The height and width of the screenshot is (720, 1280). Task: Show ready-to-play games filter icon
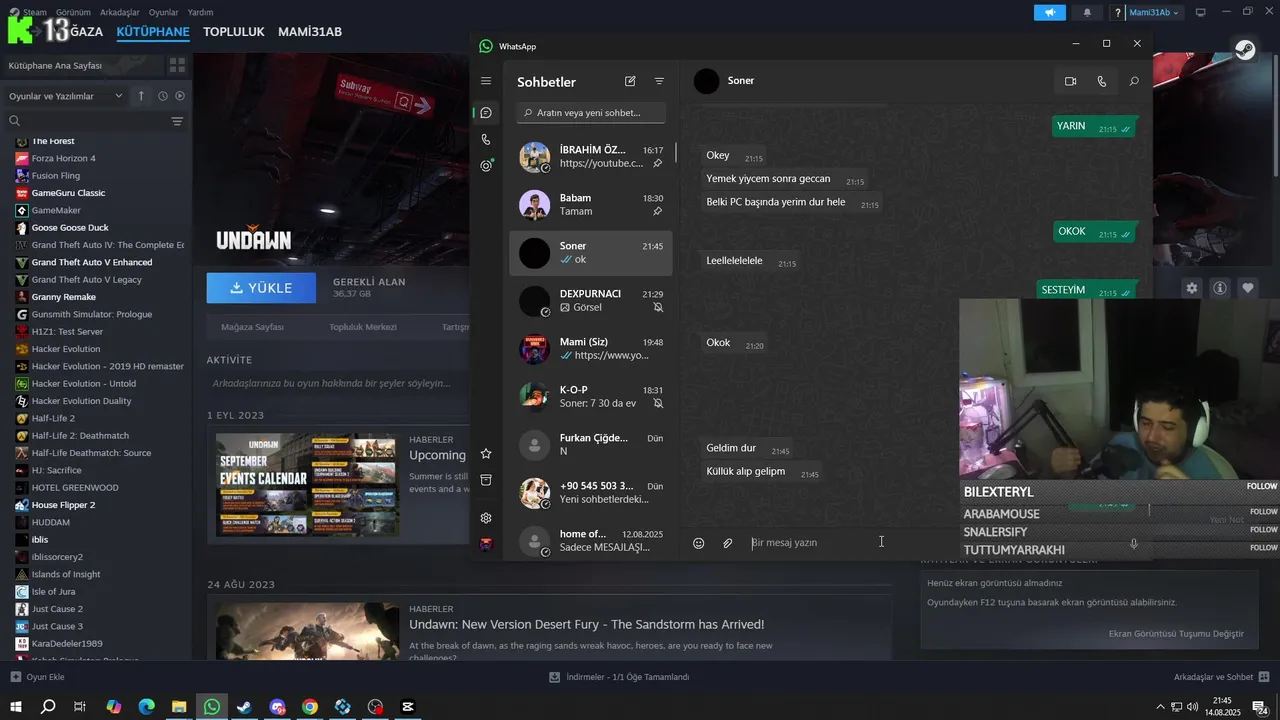pos(180,96)
